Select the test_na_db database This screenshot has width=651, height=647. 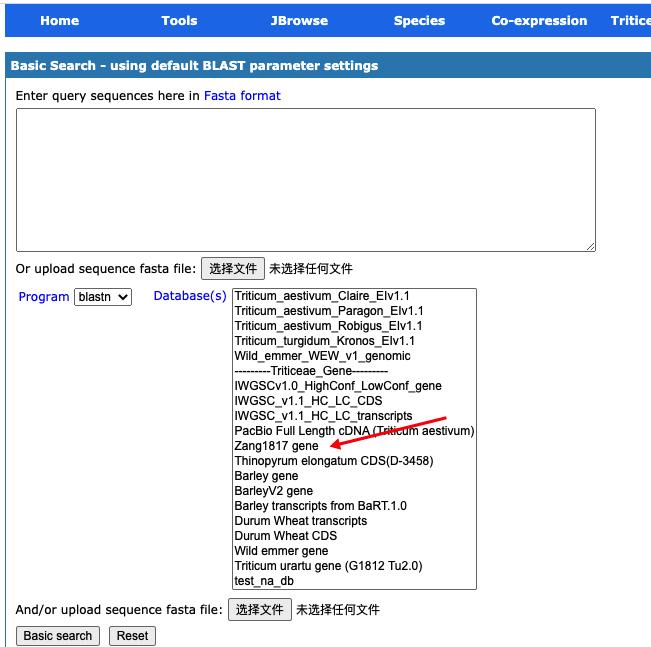click(x=354, y=581)
